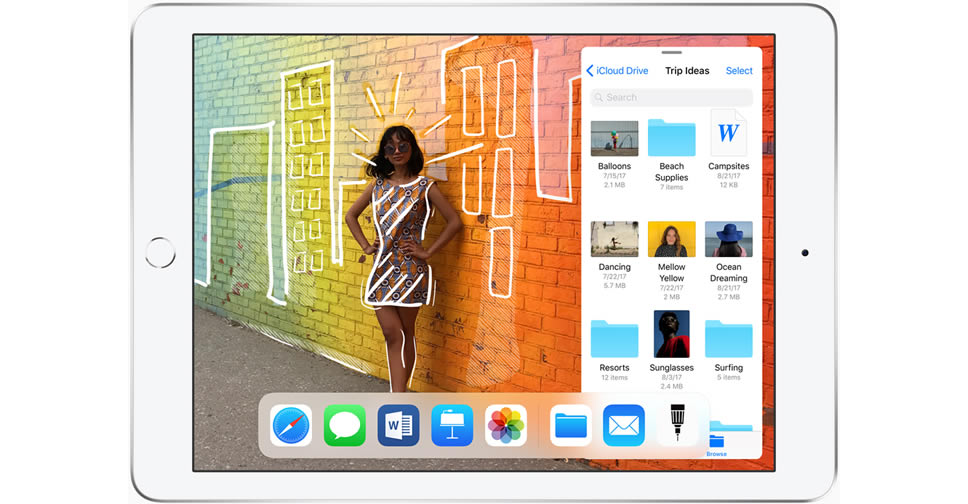Launch the Mail app from dock
Image resolution: width=968 pixels, height=504 pixels.
(x=624, y=426)
